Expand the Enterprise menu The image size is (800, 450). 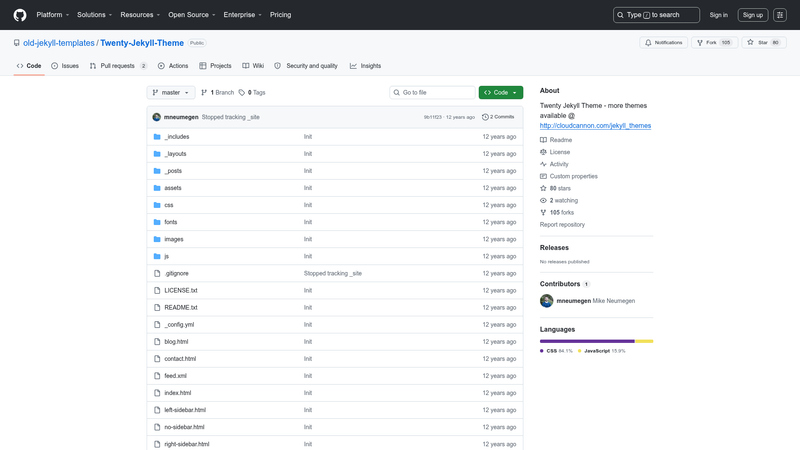tap(242, 15)
